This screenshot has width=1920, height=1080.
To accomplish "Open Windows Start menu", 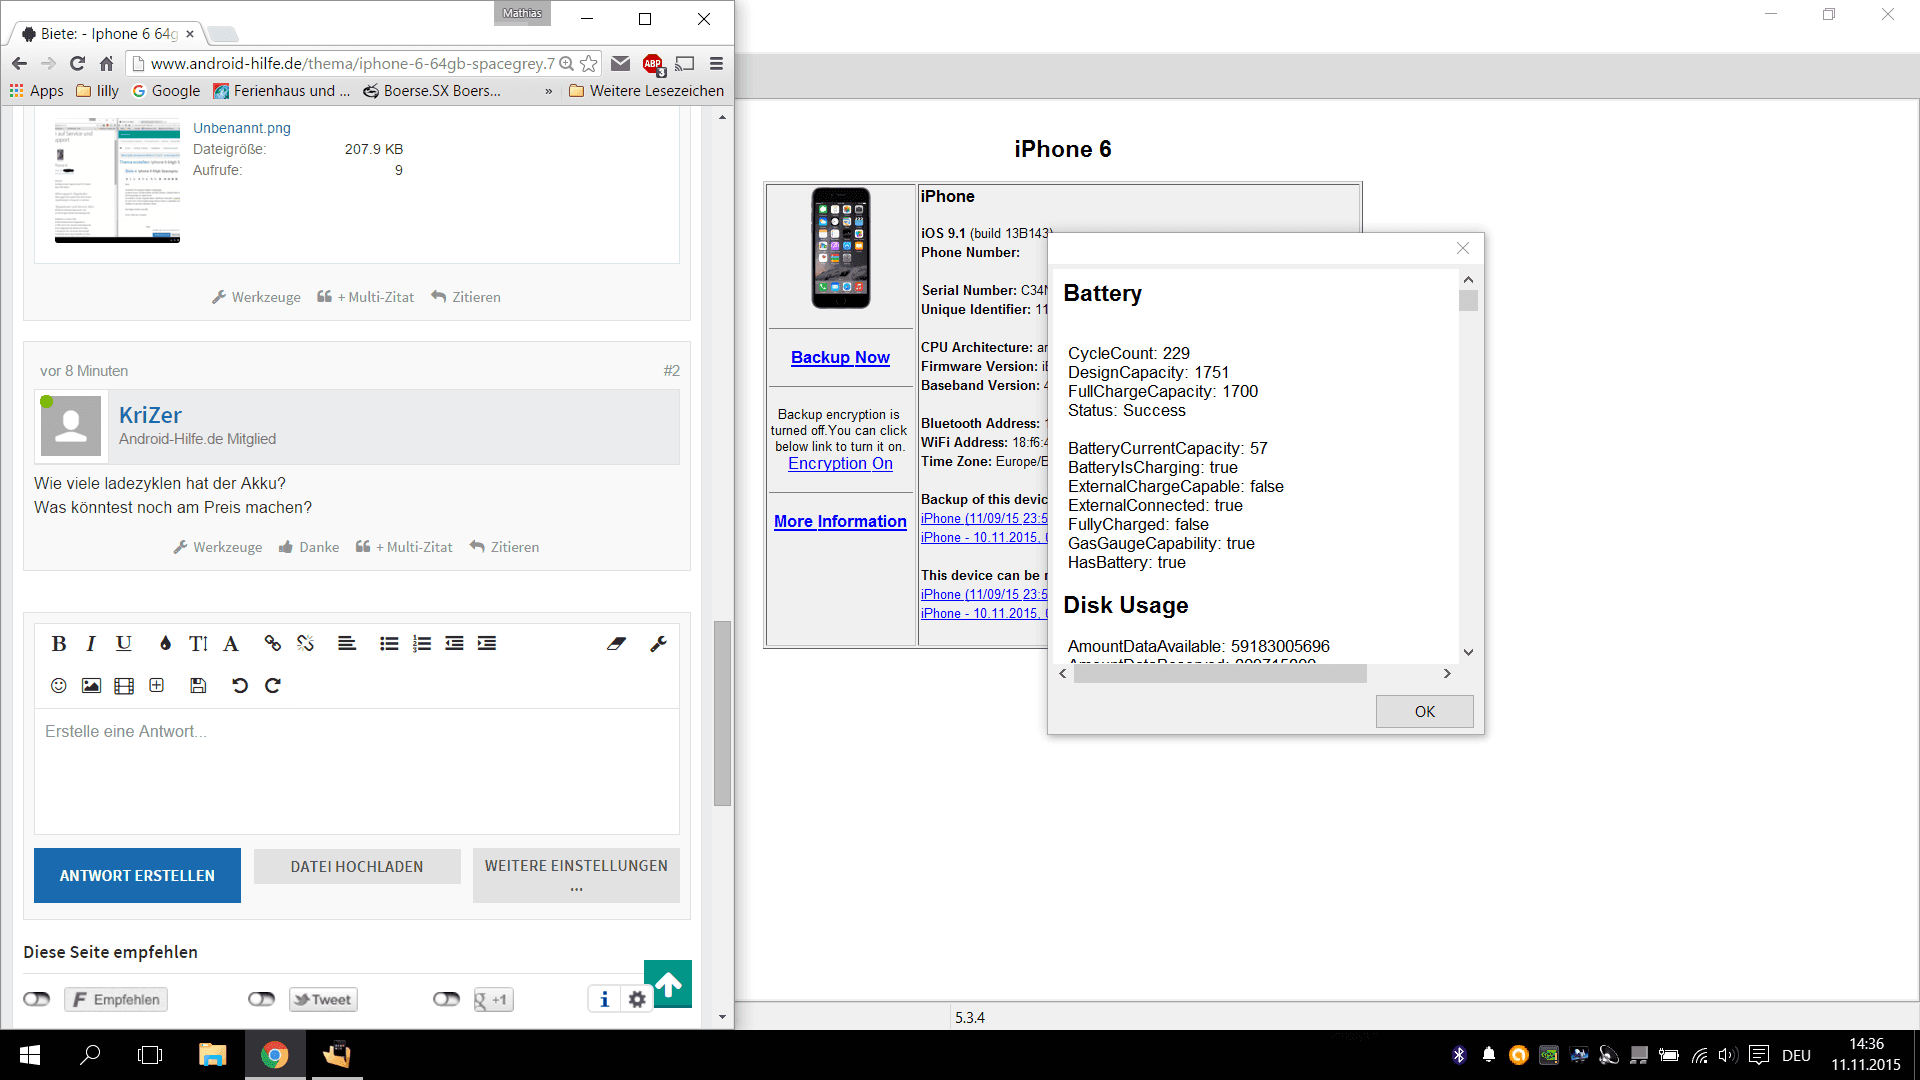I will coord(29,1055).
